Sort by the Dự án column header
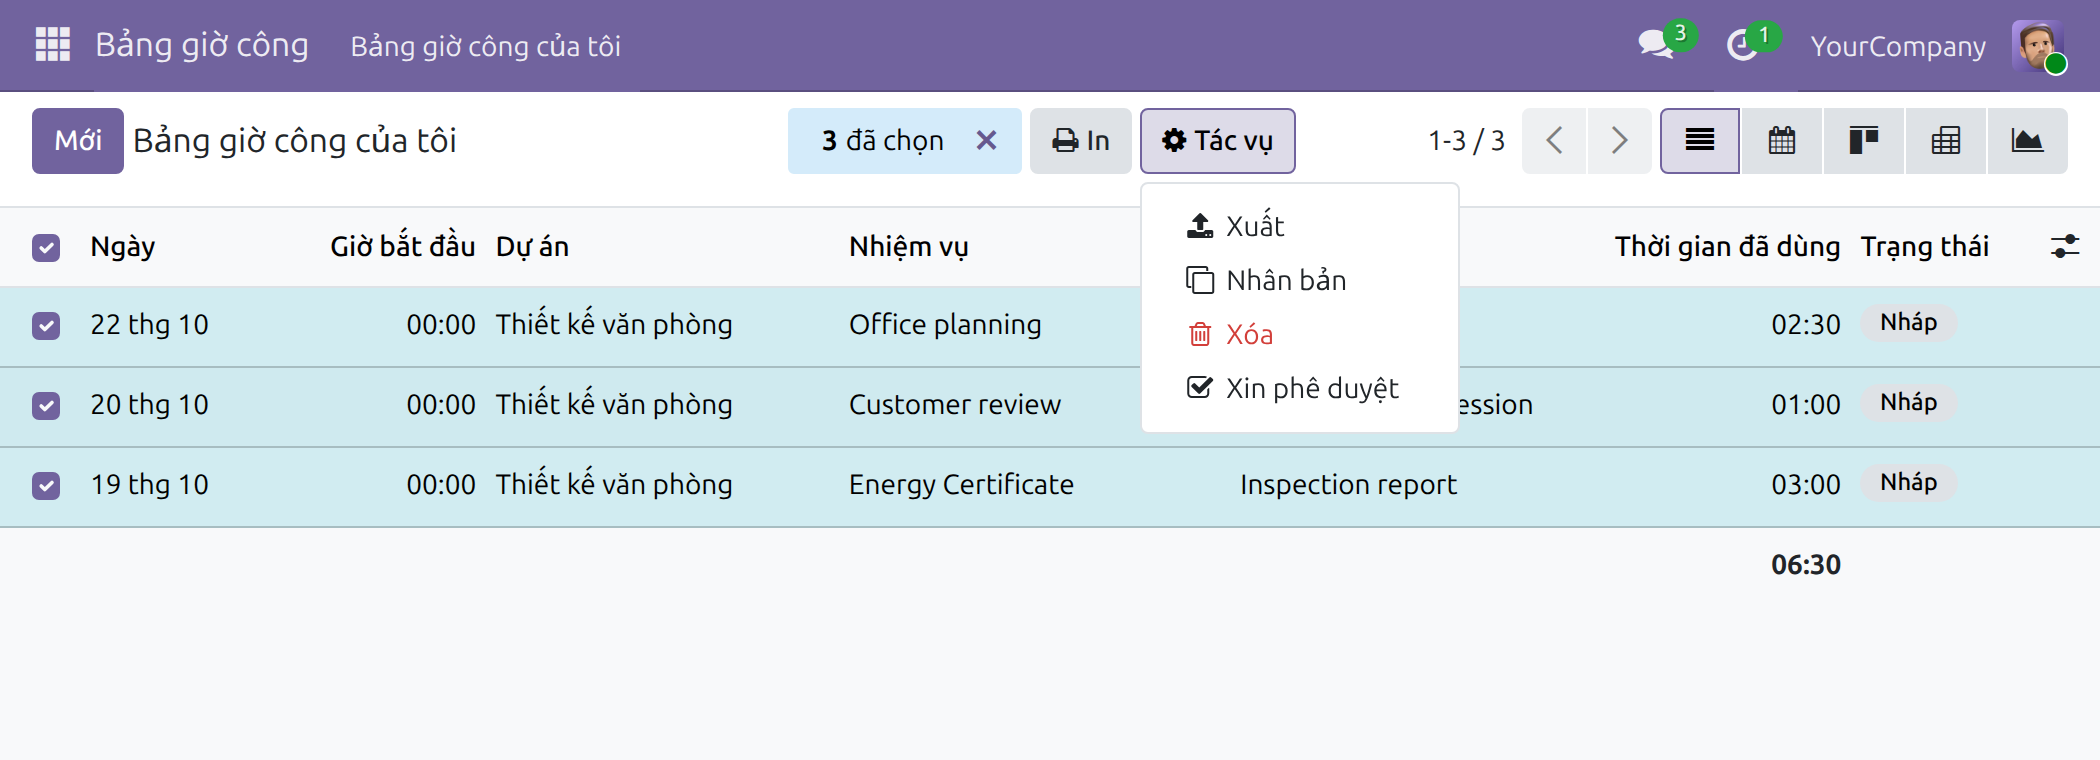Viewport: 2100px width, 760px height. pos(532,247)
